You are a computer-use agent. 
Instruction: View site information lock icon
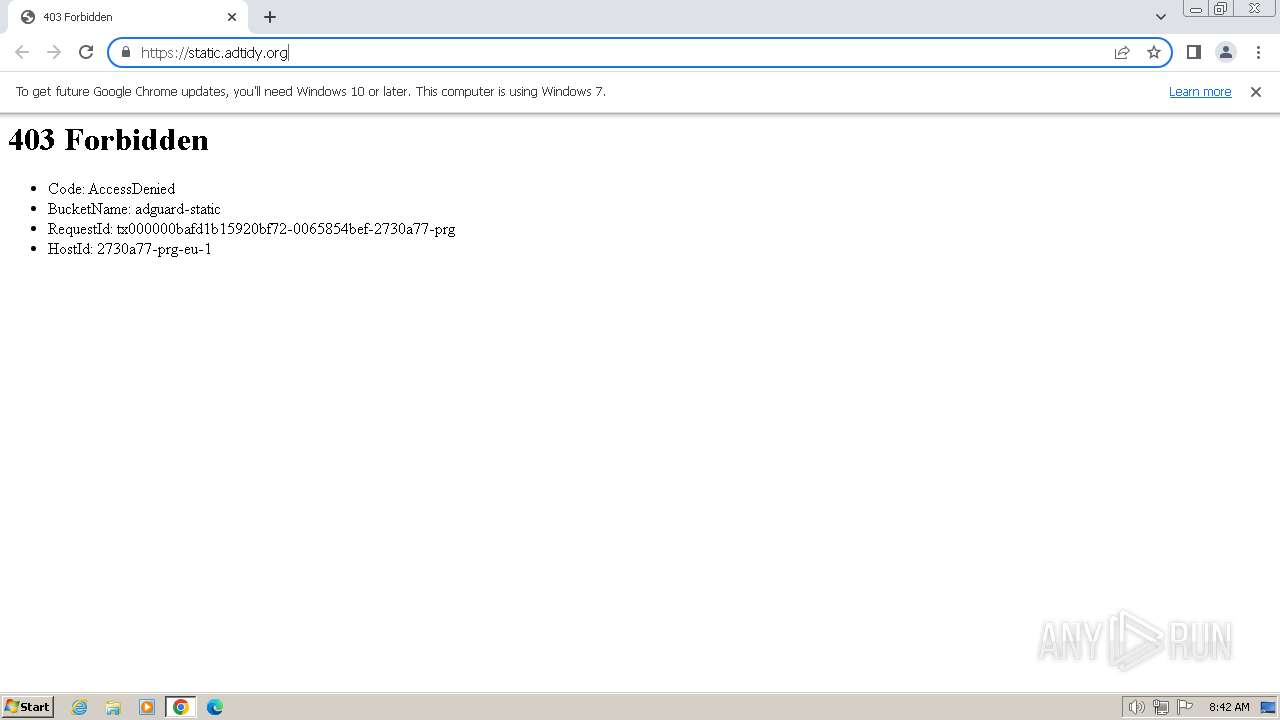[x=126, y=52]
